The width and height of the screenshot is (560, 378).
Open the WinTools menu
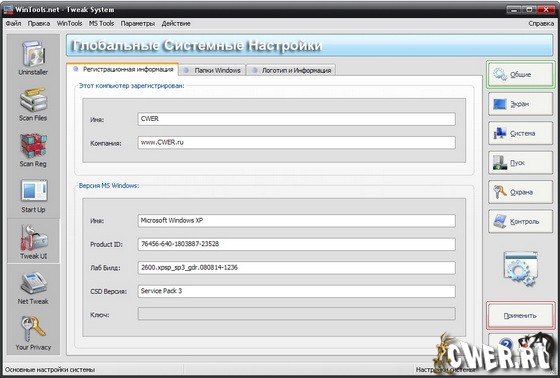click(69, 23)
